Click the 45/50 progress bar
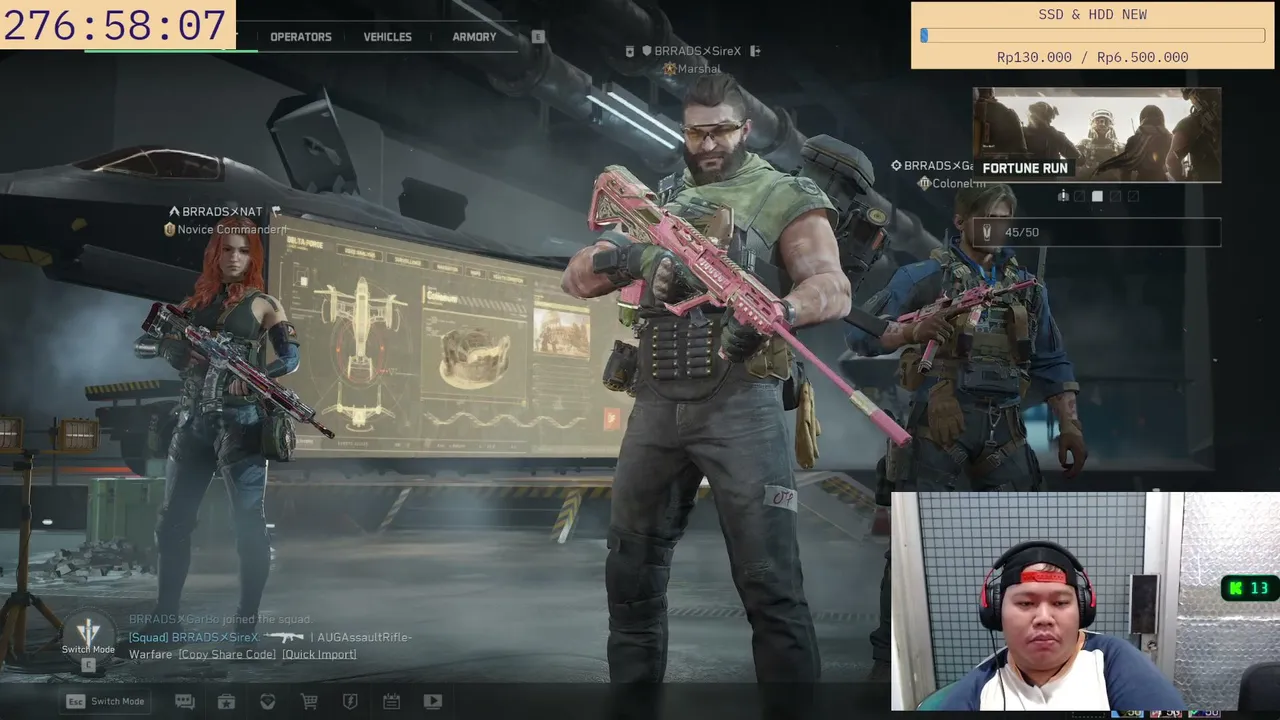The width and height of the screenshot is (1280, 720). [x=1097, y=233]
